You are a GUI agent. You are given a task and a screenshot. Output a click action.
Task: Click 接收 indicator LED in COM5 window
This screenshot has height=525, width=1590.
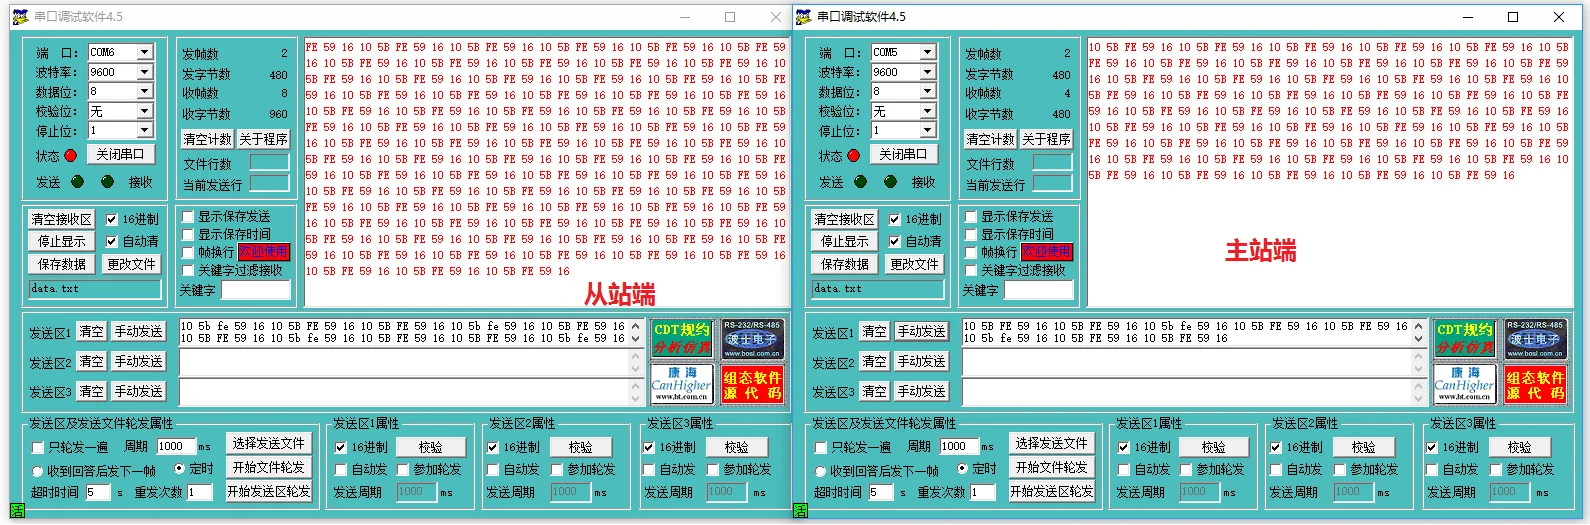[x=890, y=182]
